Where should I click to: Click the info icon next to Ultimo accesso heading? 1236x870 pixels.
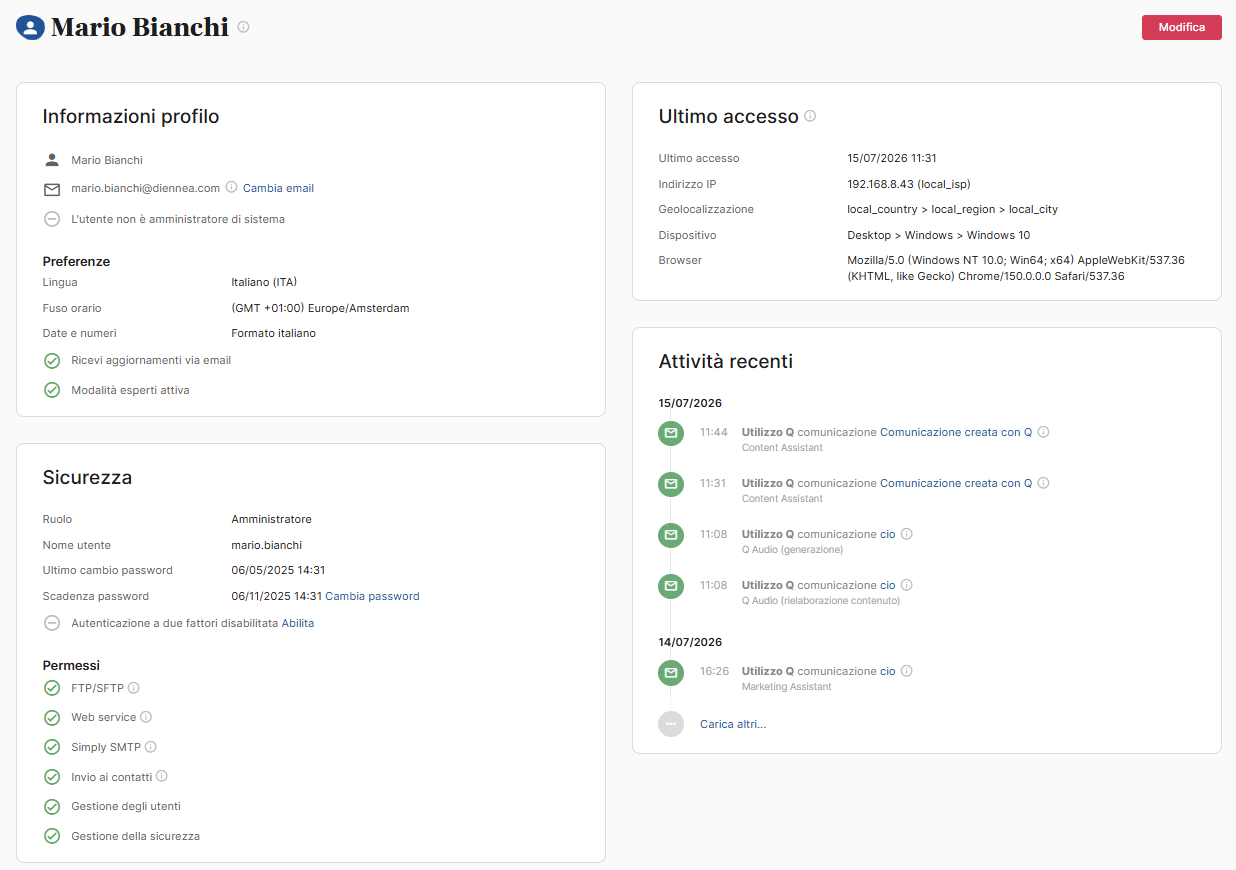[x=810, y=116]
